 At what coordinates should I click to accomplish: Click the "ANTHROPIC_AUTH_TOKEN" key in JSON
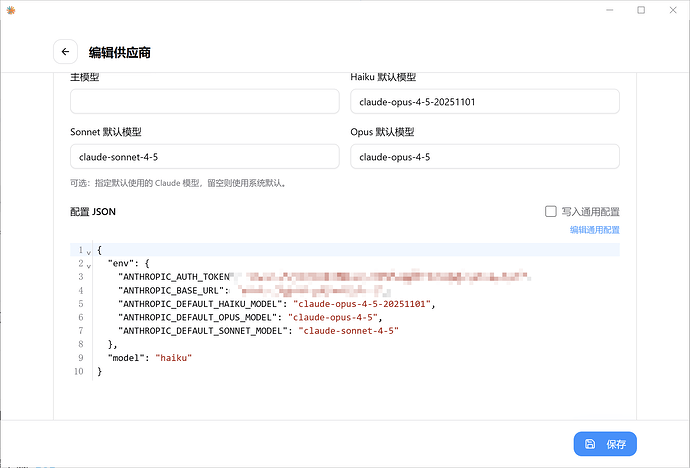176,277
